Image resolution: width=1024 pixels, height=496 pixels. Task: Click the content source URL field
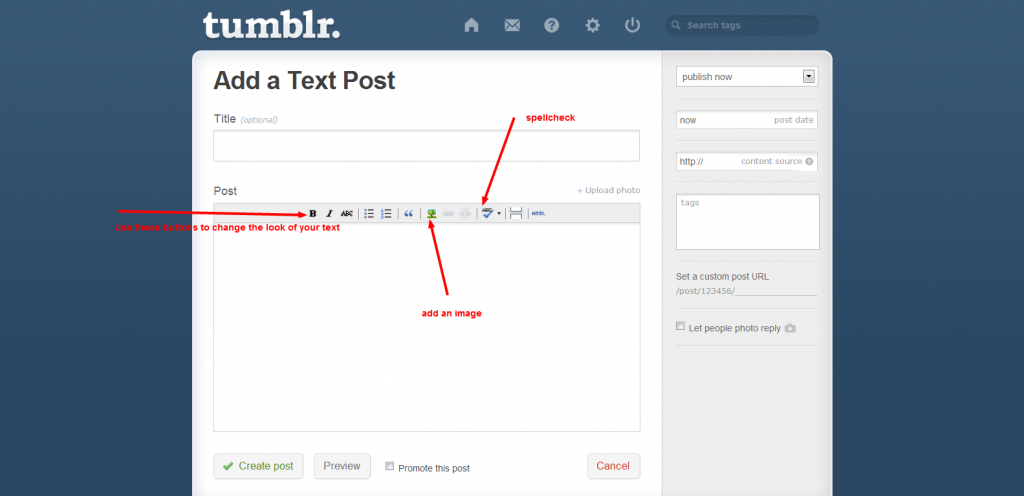pos(747,161)
